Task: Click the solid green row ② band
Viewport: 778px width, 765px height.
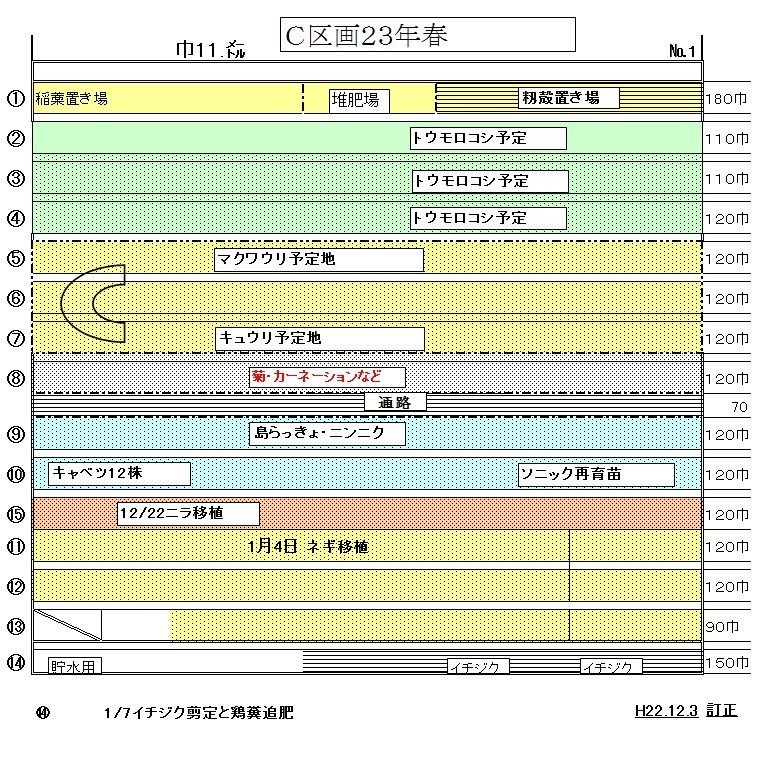Action: [367, 137]
